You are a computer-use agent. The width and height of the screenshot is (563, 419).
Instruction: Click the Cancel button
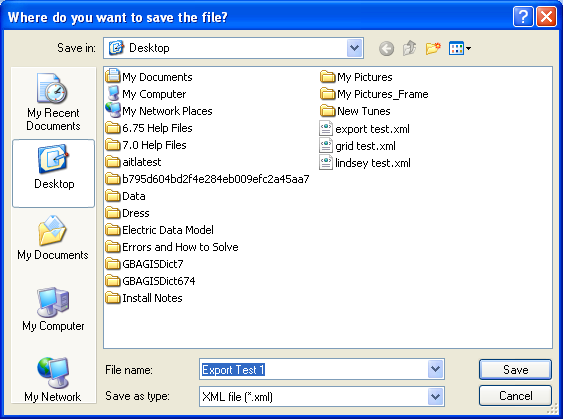tap(515, 396)
